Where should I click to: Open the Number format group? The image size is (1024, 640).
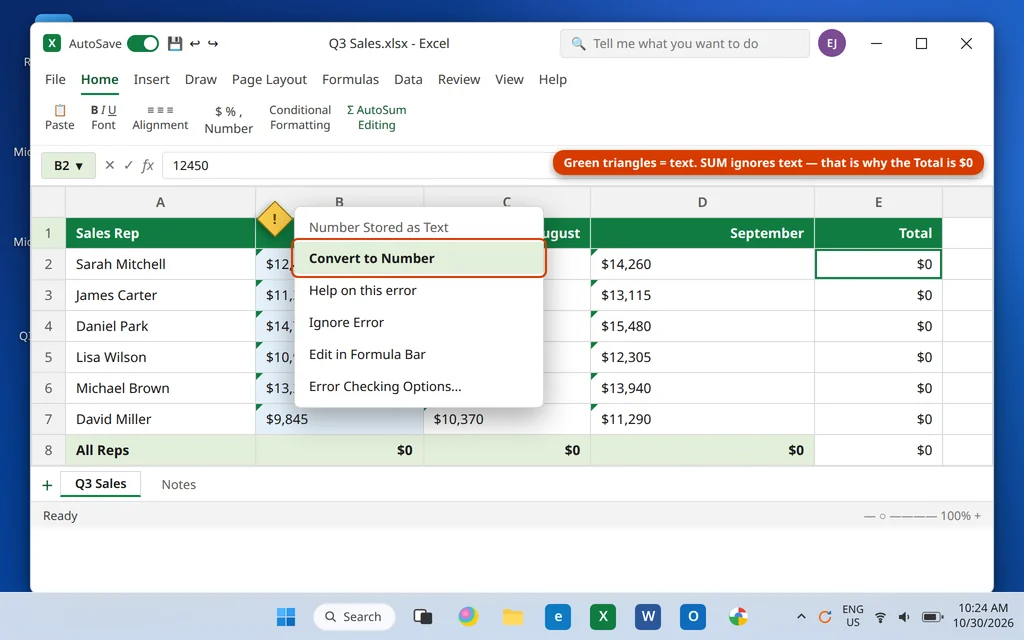coord(229,120)
